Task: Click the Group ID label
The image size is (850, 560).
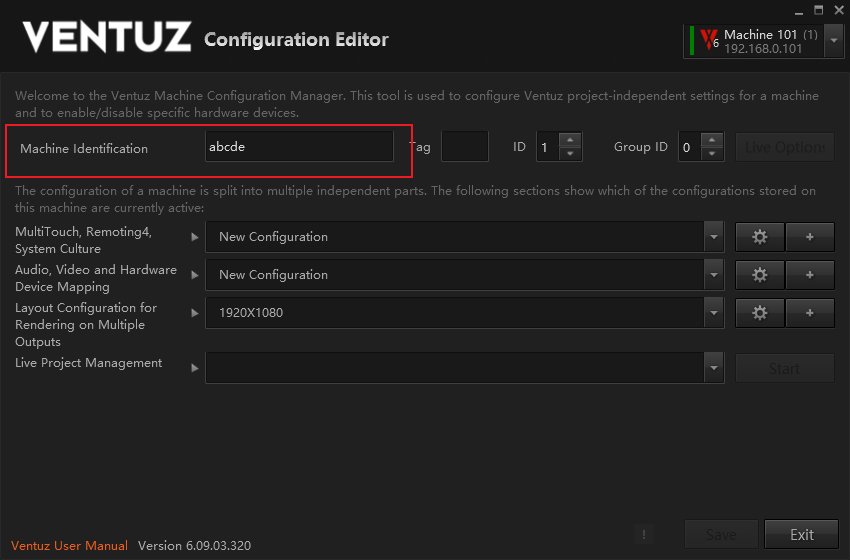Action: point(640,147)
